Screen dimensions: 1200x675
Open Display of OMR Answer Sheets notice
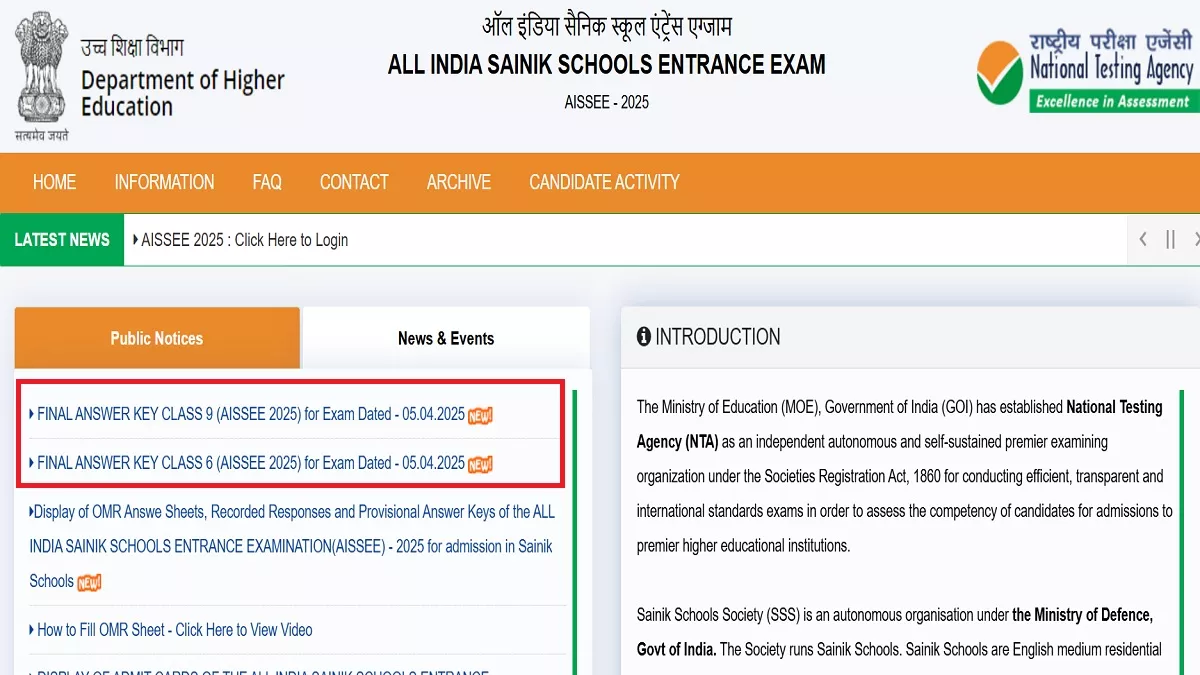coord(292,546)
